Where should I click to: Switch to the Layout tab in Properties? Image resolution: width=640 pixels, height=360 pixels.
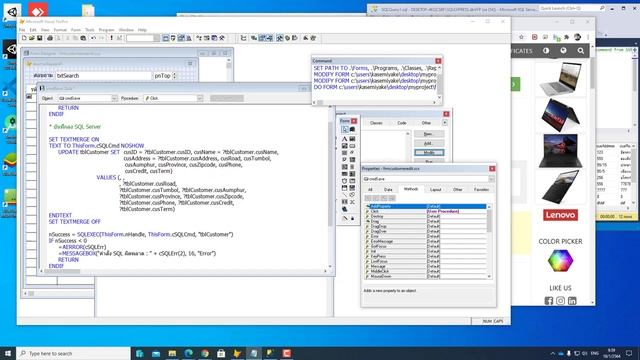(x=436, y=190)
